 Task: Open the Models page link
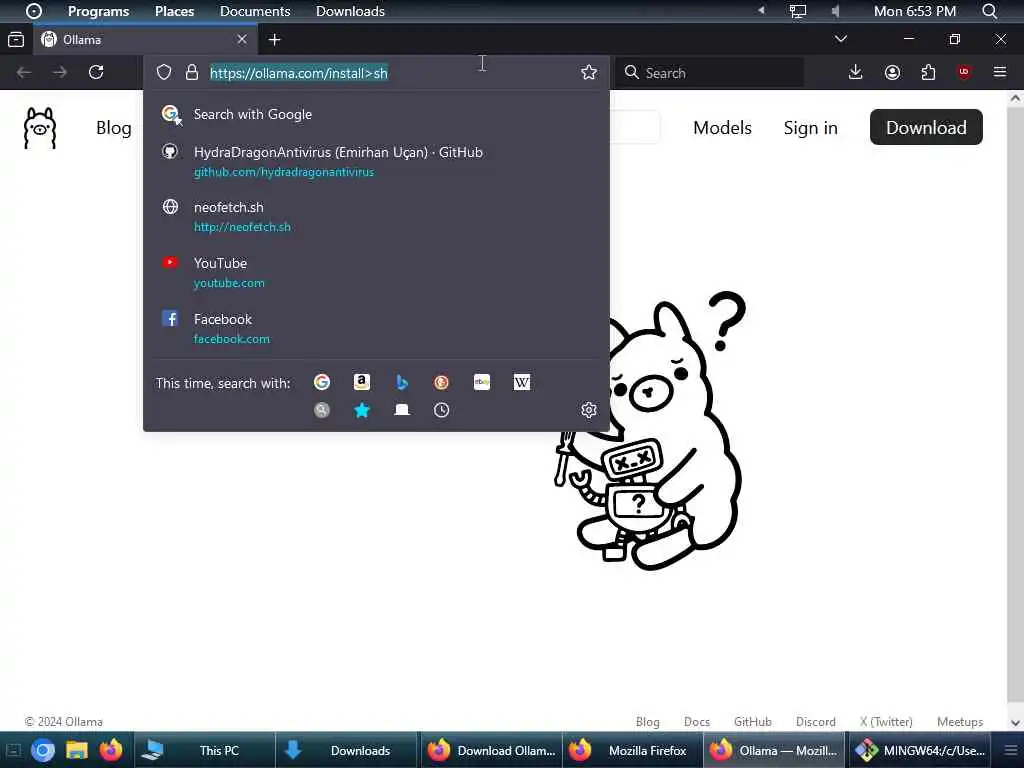pyautogui.click(x=722, y=128)
